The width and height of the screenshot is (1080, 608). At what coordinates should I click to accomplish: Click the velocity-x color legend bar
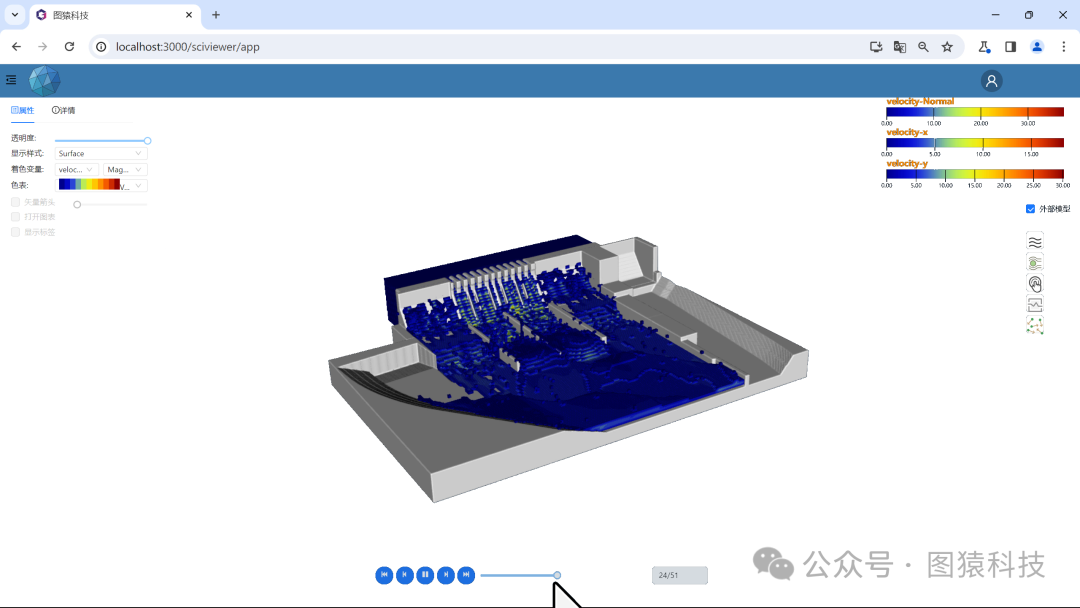975,143
